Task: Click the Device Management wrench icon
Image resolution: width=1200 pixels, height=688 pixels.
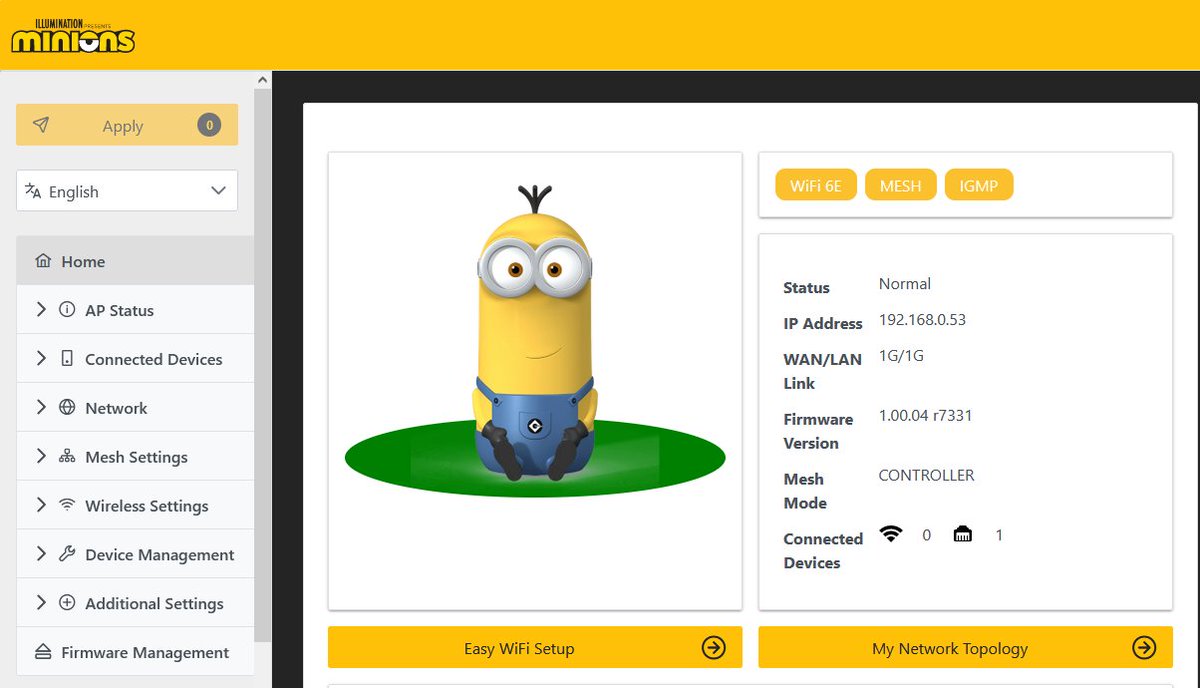Action: pyautogui.click(x=67, y=554)
